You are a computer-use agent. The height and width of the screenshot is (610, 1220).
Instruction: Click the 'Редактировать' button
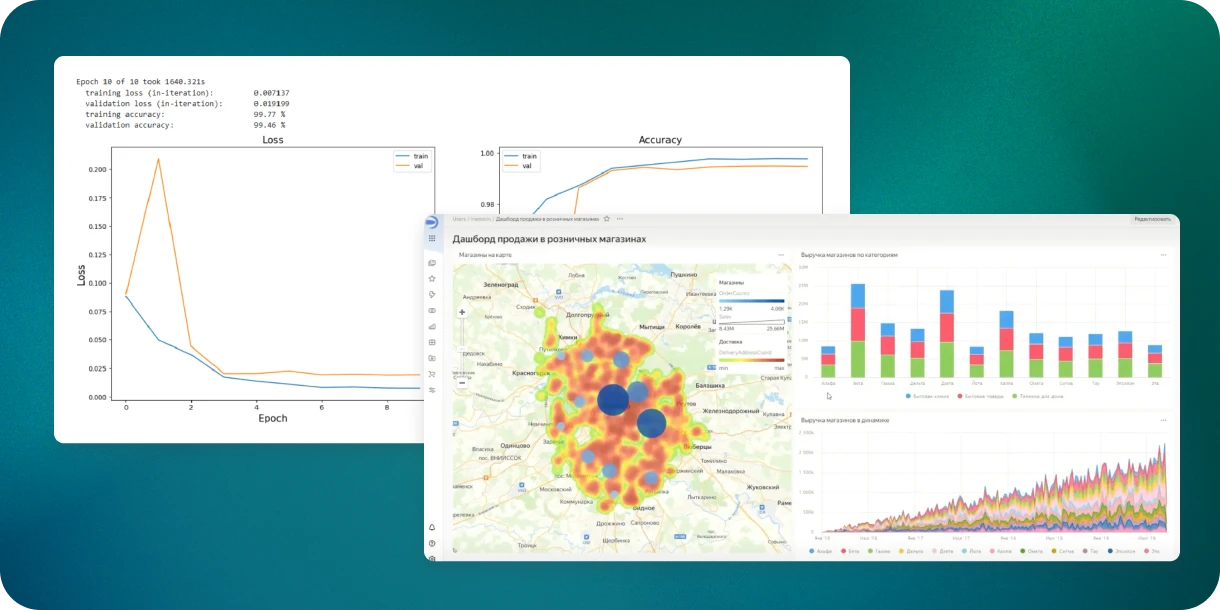(1151, 218)
